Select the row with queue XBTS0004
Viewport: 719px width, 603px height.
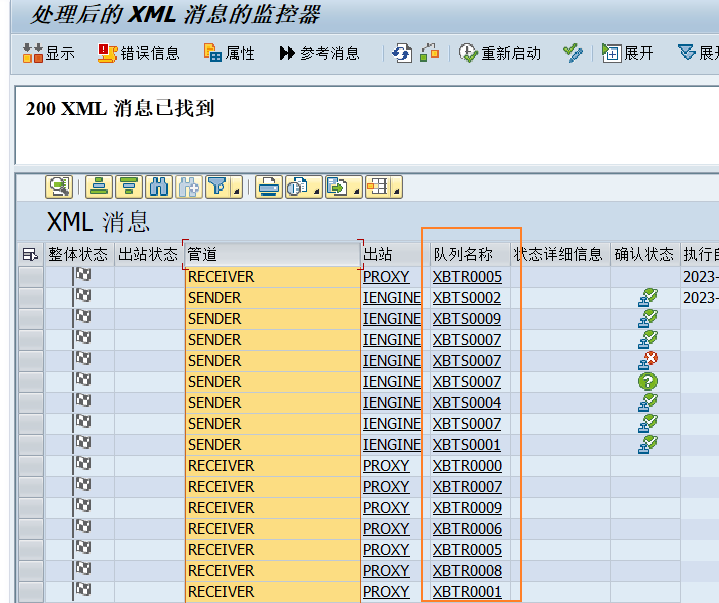click(x=31, y=403)
